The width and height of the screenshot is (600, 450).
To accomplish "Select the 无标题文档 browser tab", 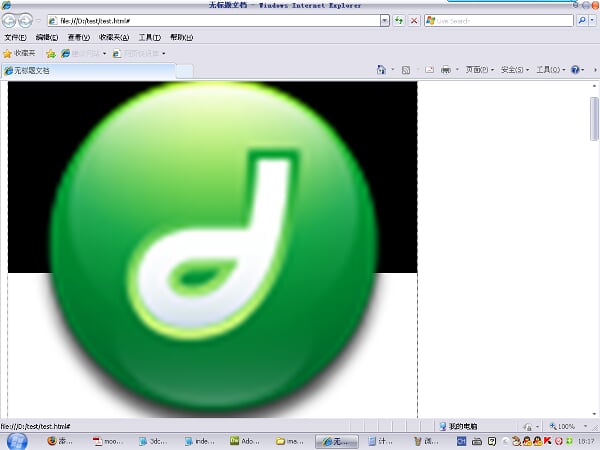I will click(x=89, y=70).
